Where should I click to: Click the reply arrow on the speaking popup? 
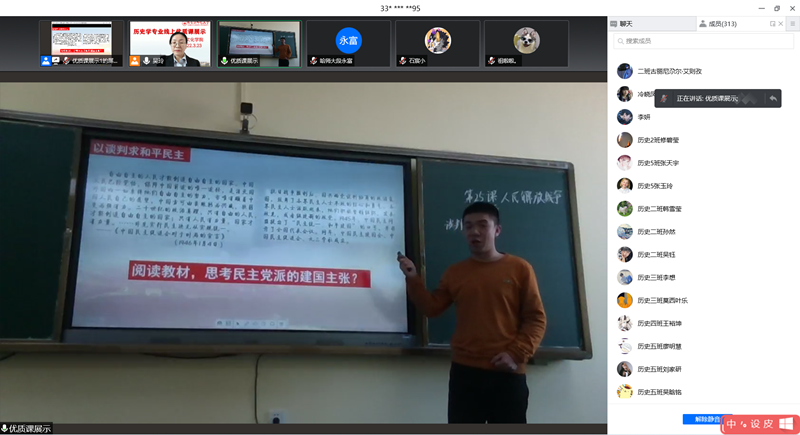coord(773,98)
